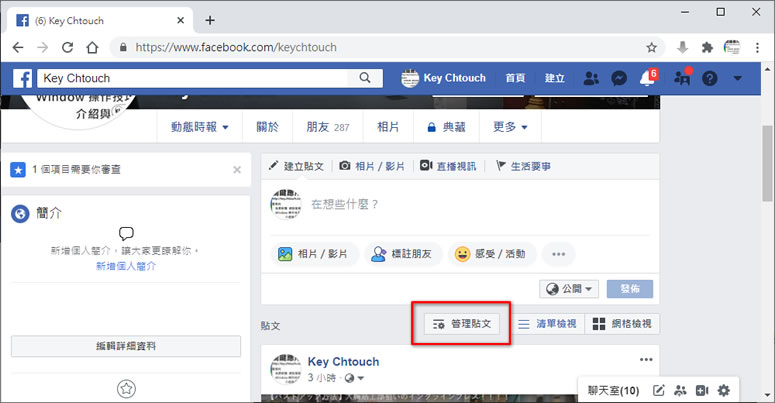The width and height of the screenshot is (775, 403).
Task: Click the Chrome bookmark star icon
Action: click(651, 47)
